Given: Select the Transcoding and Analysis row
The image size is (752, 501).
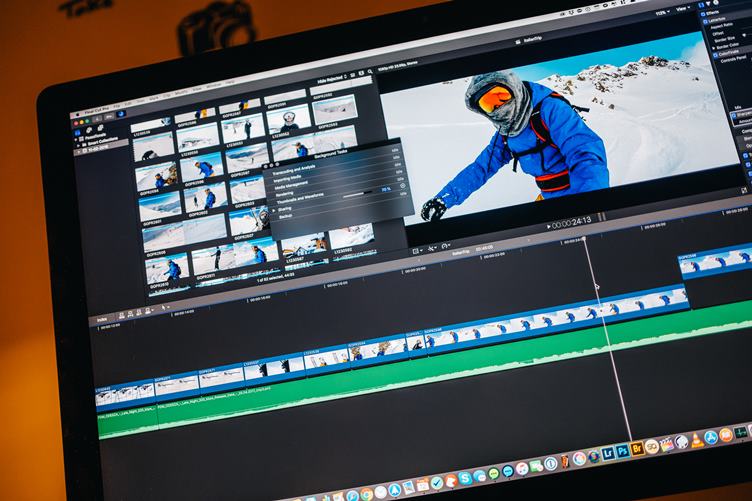Looking at the screenshot, I should (336, 162).
